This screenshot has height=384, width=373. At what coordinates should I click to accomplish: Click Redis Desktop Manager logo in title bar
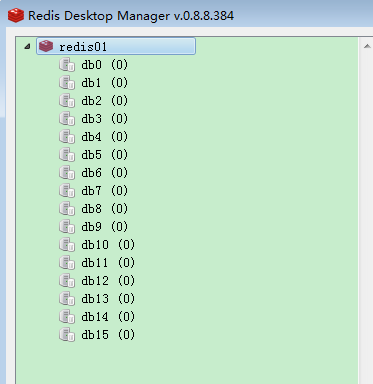point(16,15)
